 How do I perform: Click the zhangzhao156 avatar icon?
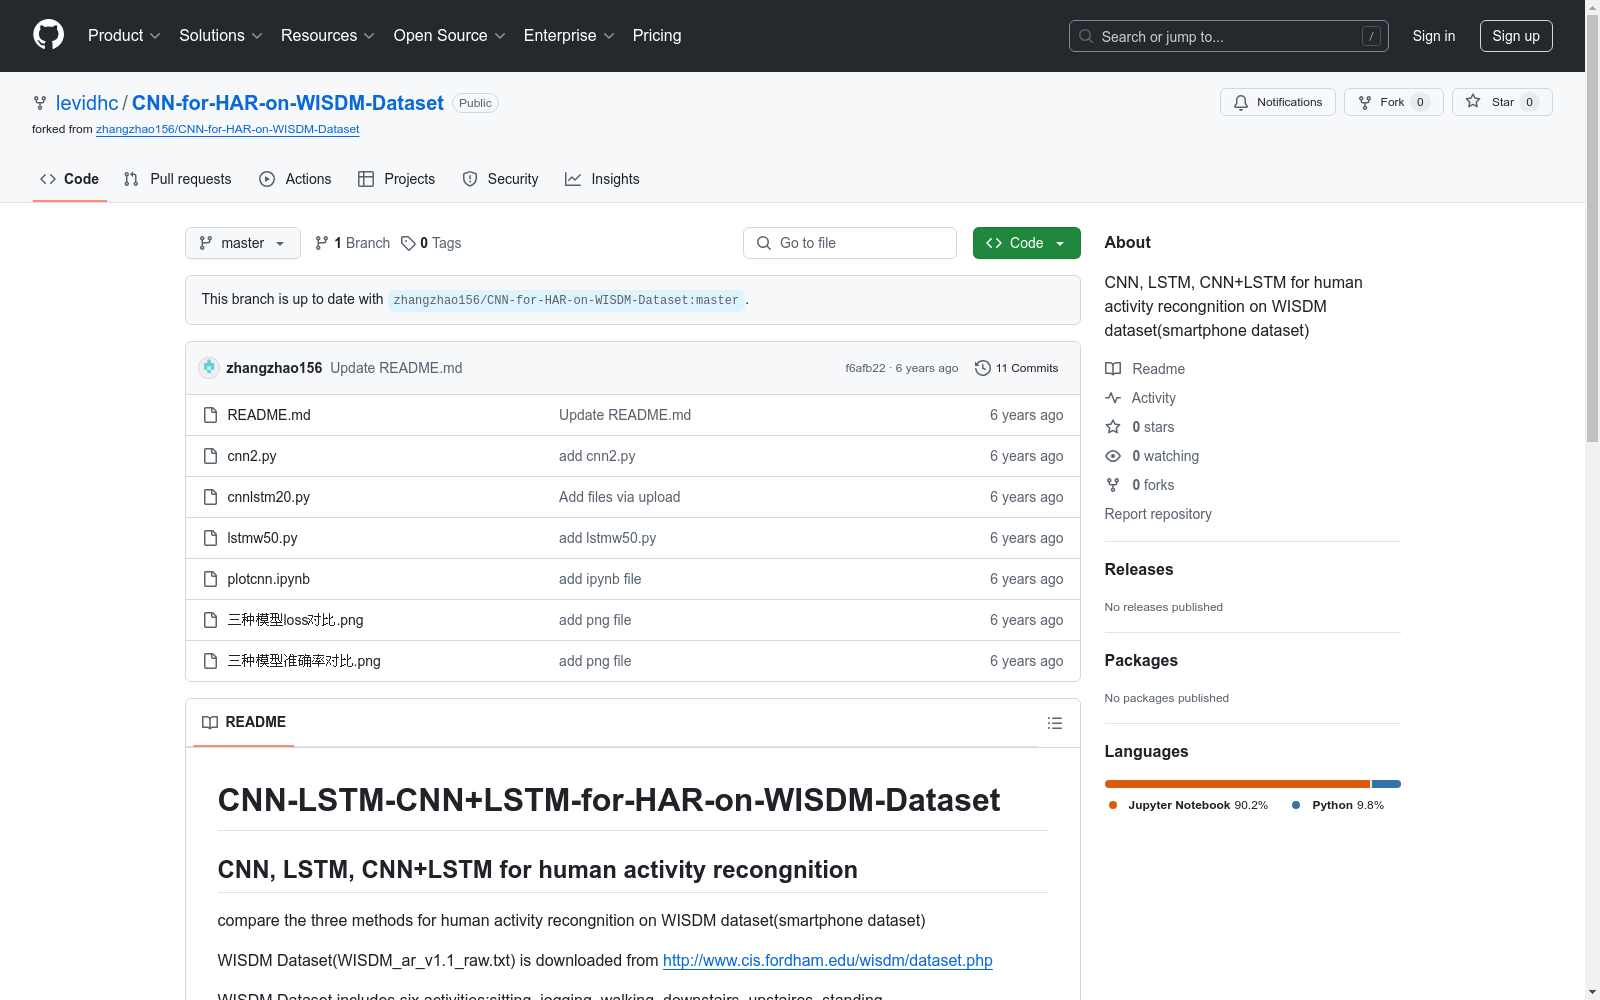(209, 368)
